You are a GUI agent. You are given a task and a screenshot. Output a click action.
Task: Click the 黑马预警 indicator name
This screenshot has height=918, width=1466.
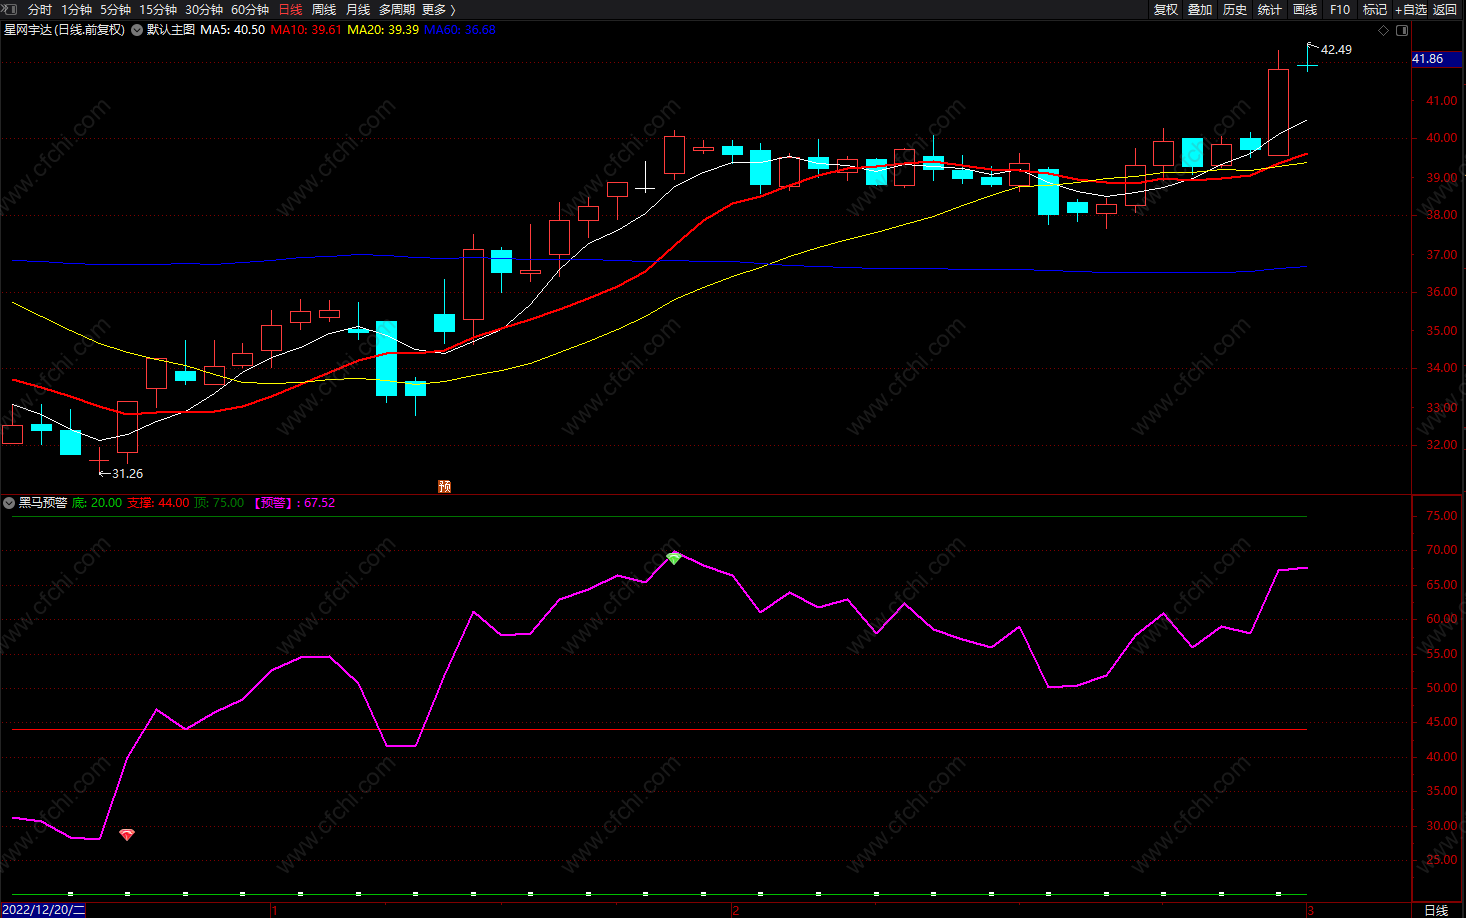click(x=43, y=503)
